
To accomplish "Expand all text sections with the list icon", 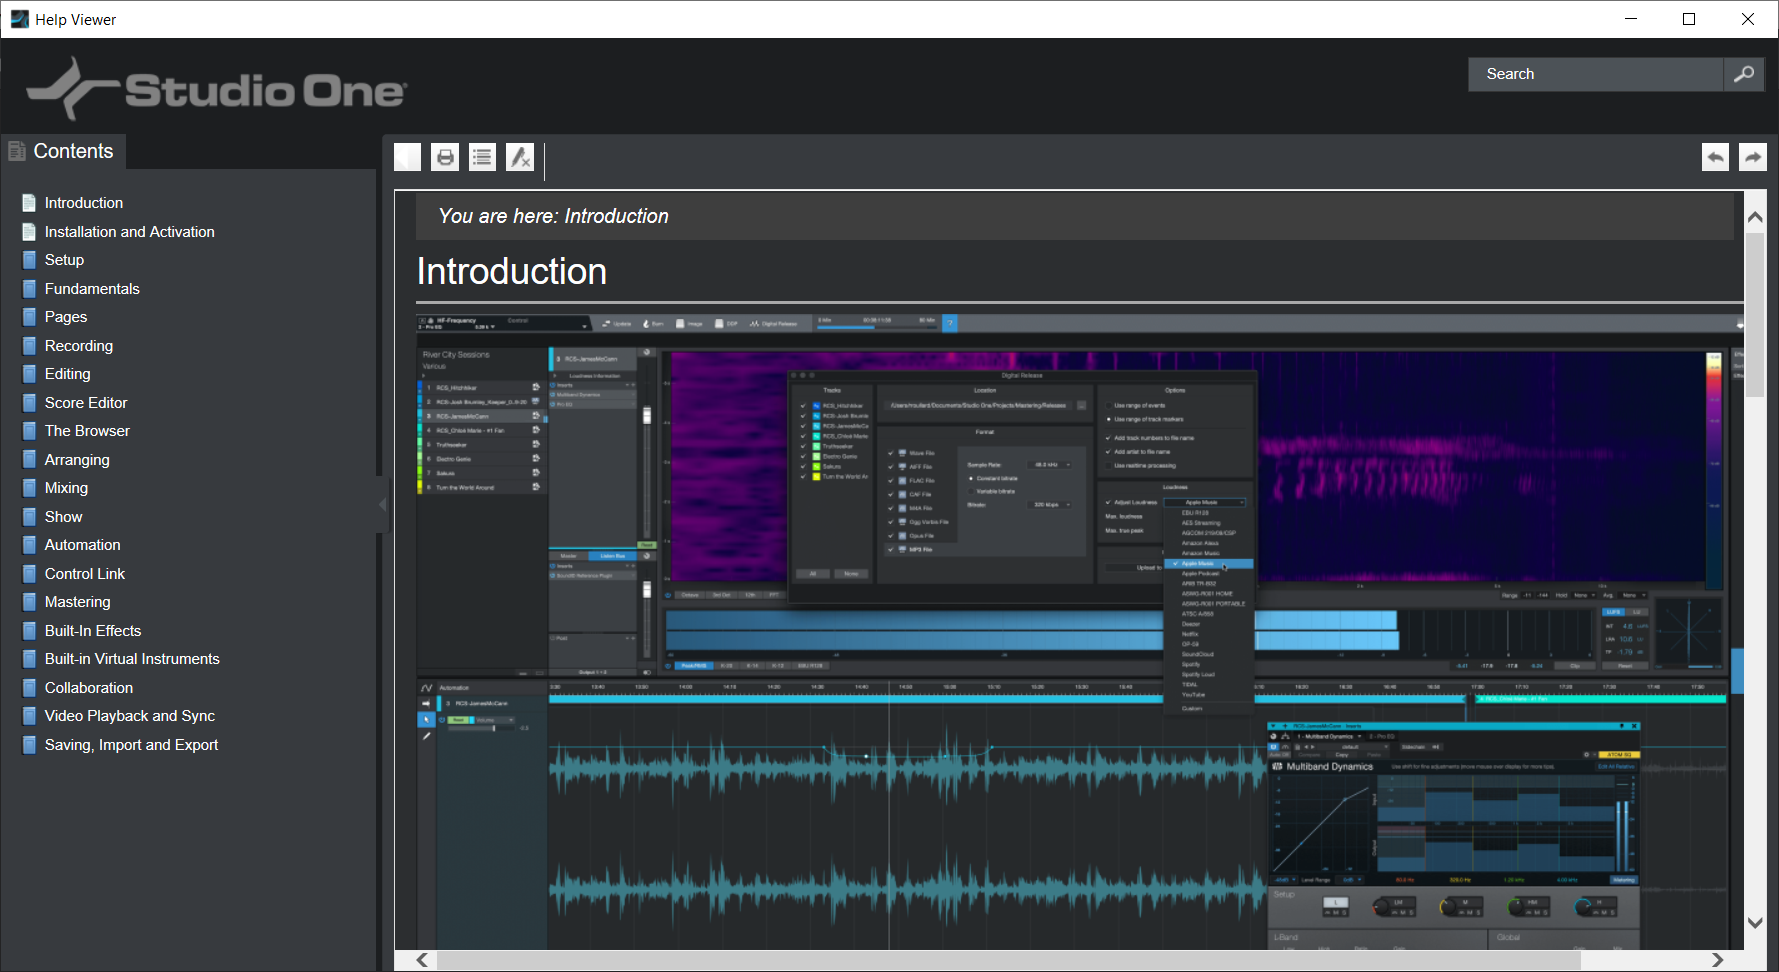I will click(481, 156).
